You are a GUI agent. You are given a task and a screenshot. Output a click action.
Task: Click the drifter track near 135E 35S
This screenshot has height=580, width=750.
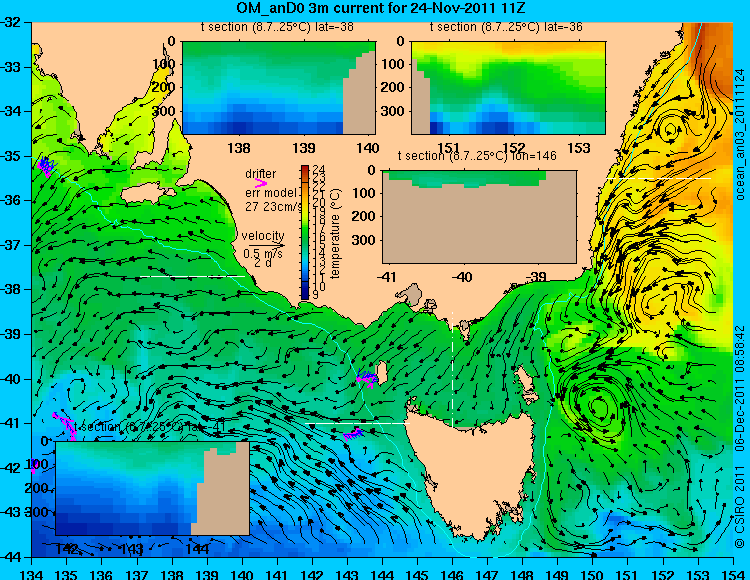coord(46,165)
